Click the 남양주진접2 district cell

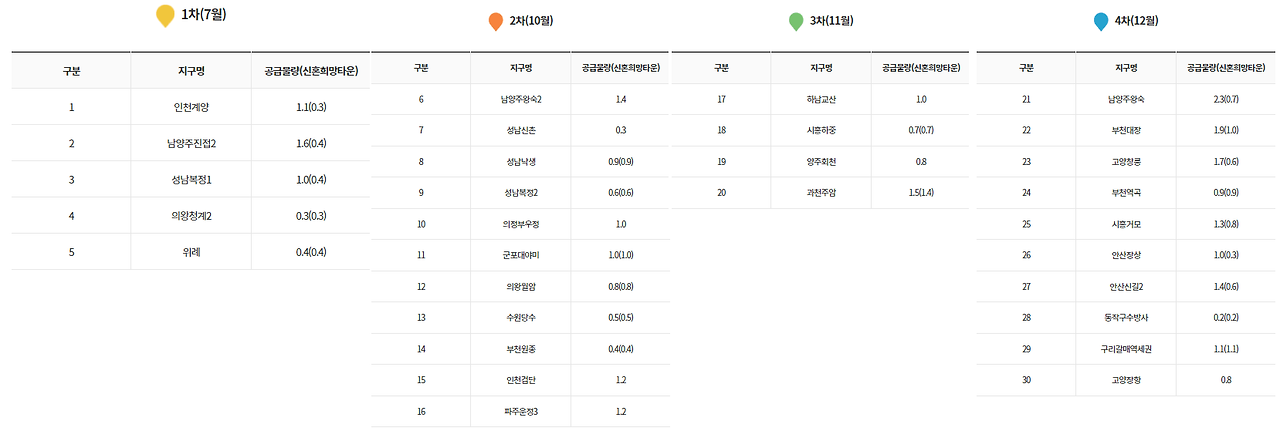(x=190, y=143)
